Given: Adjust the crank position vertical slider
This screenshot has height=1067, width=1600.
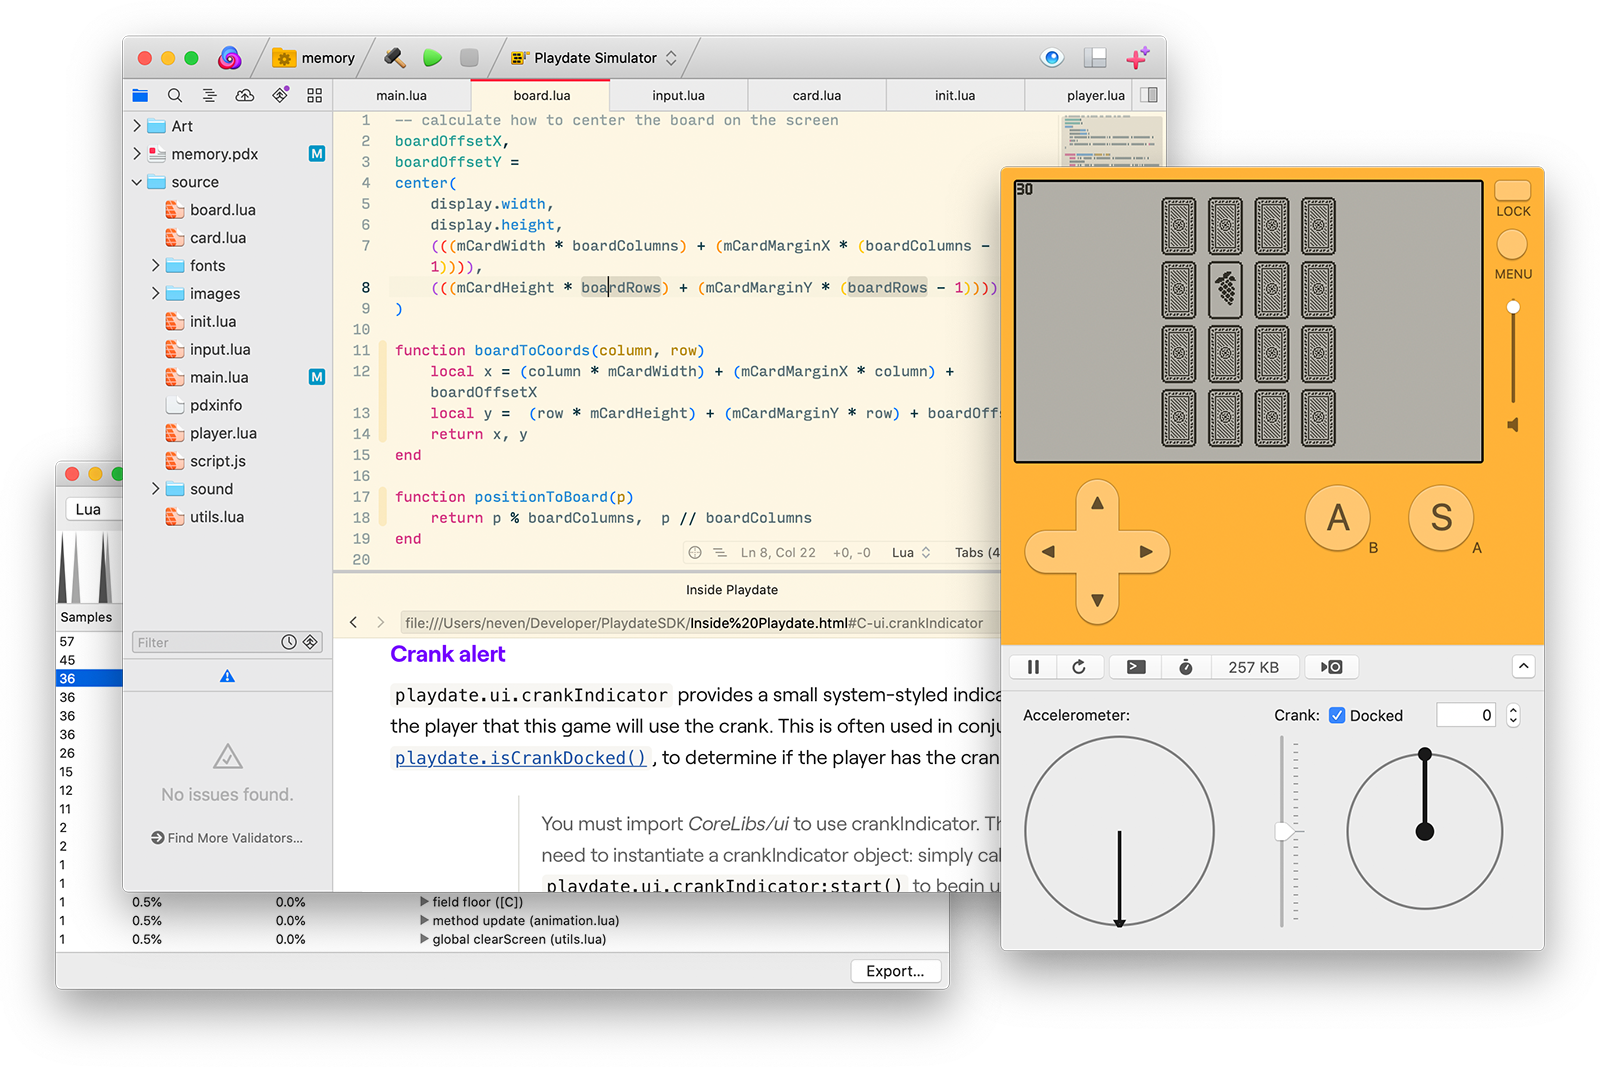Looking at the screenshot, I should tap(1284, 831).
